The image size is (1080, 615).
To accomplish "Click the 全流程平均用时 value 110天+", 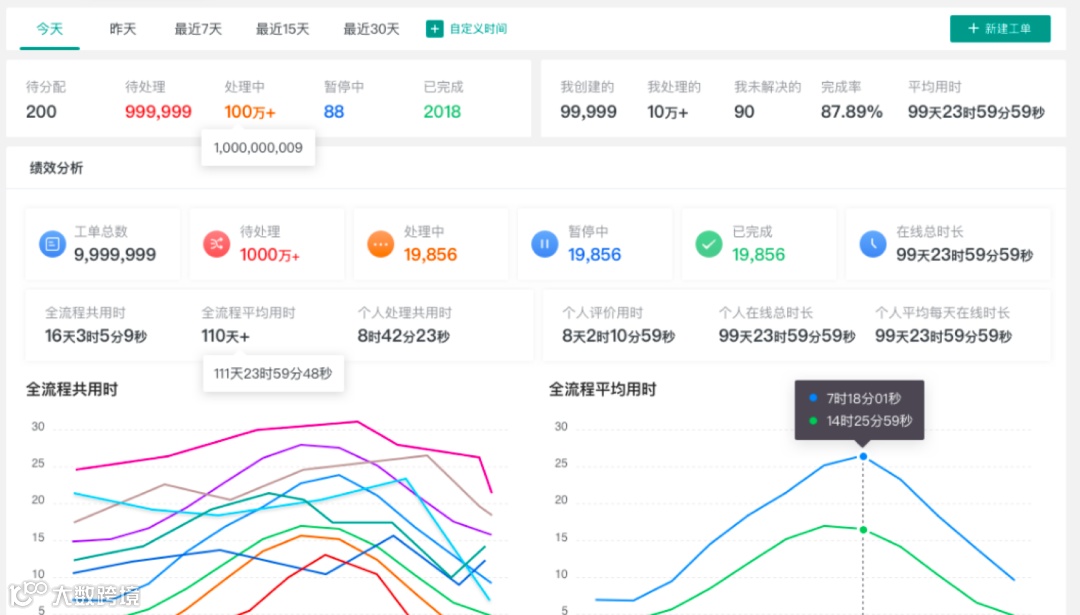I will [x=225, y=336].
